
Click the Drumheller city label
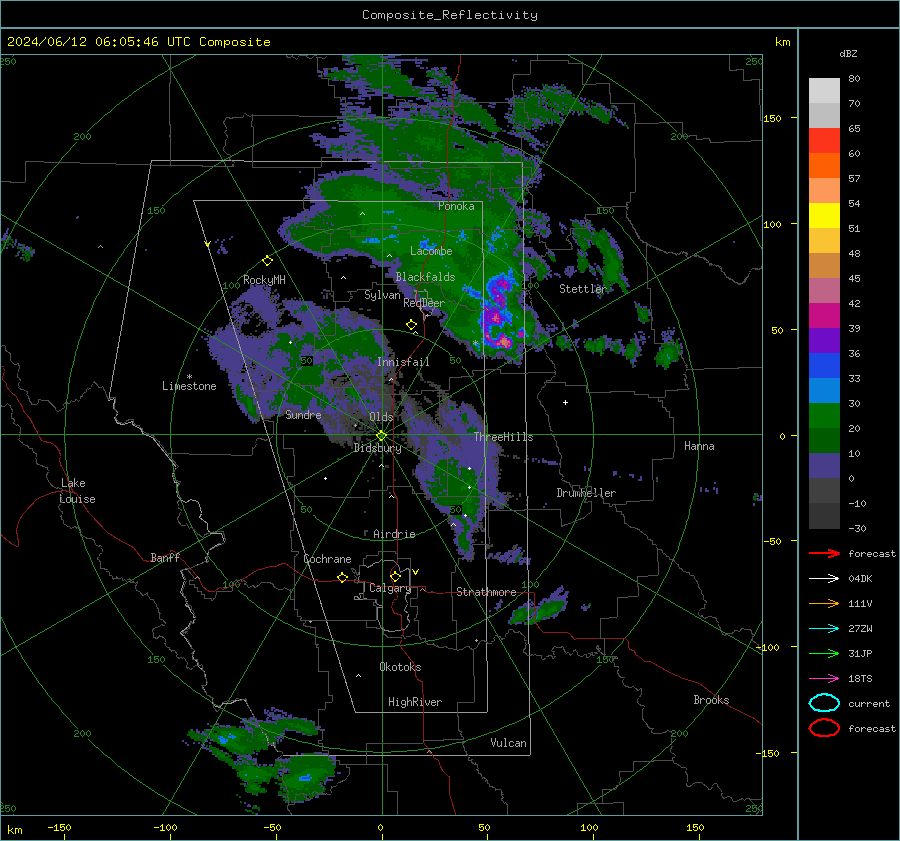coord(586,493)
